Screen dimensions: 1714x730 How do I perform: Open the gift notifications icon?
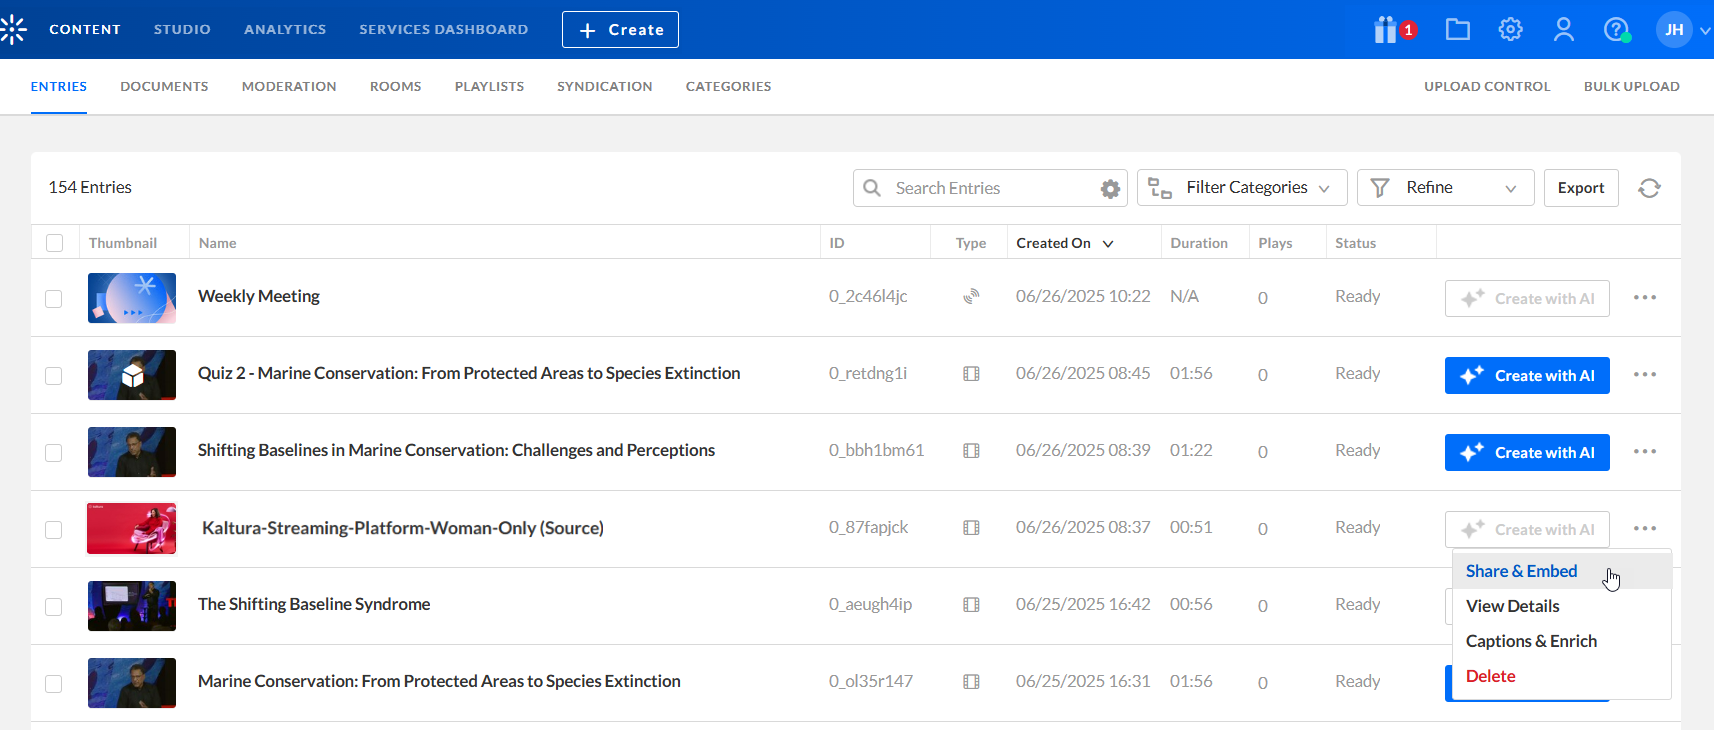point(1387,30)
